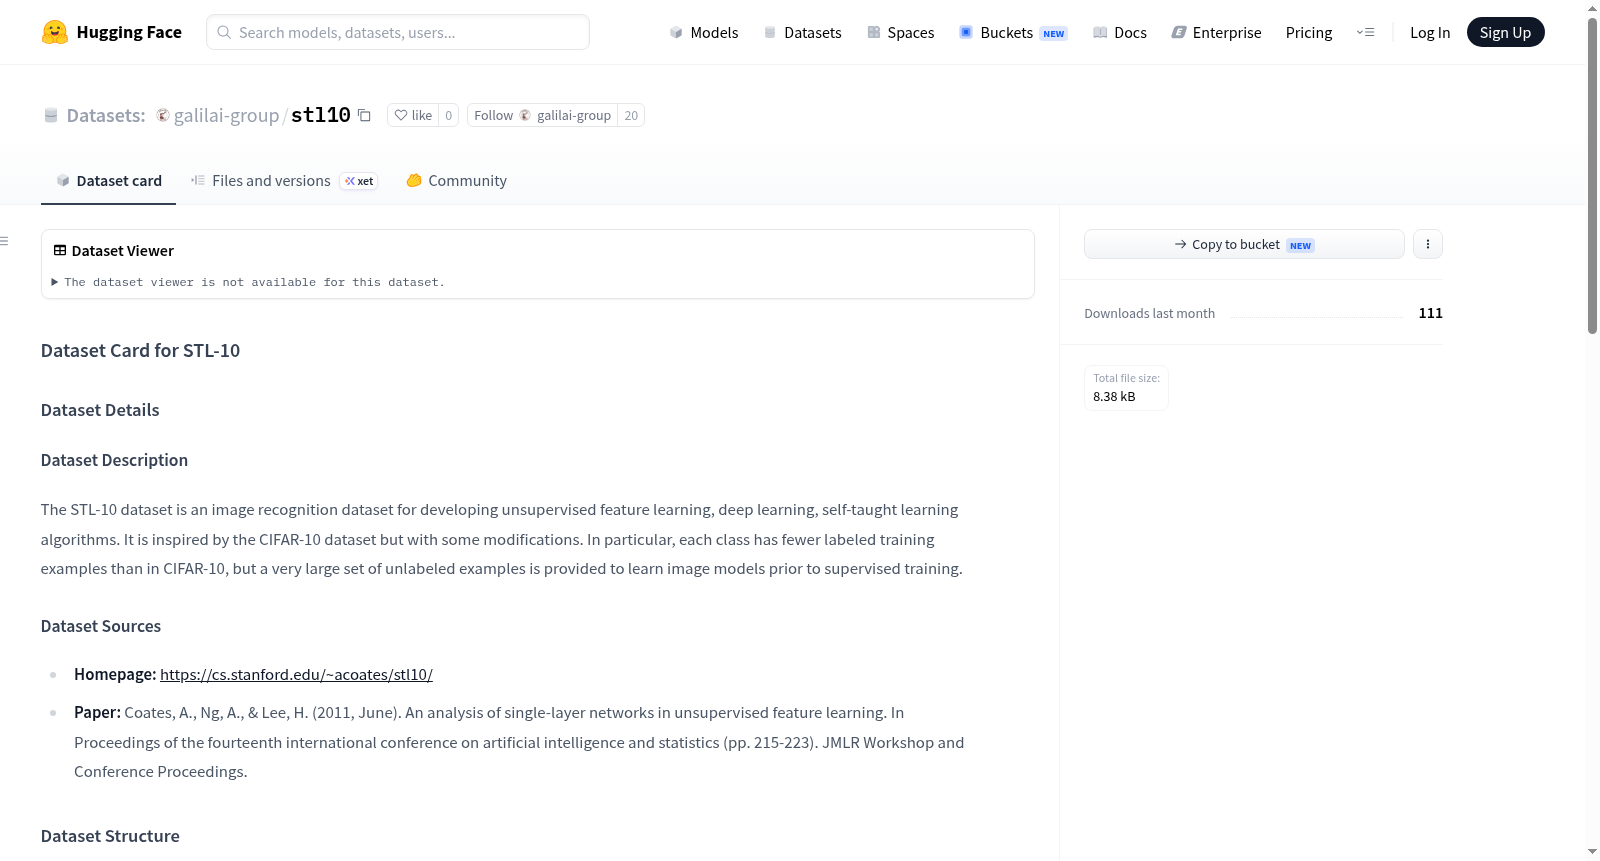The width and height of the screenshot is (1600, 861).
Task: Open the Community tab
Action: [x=457, y=181]
